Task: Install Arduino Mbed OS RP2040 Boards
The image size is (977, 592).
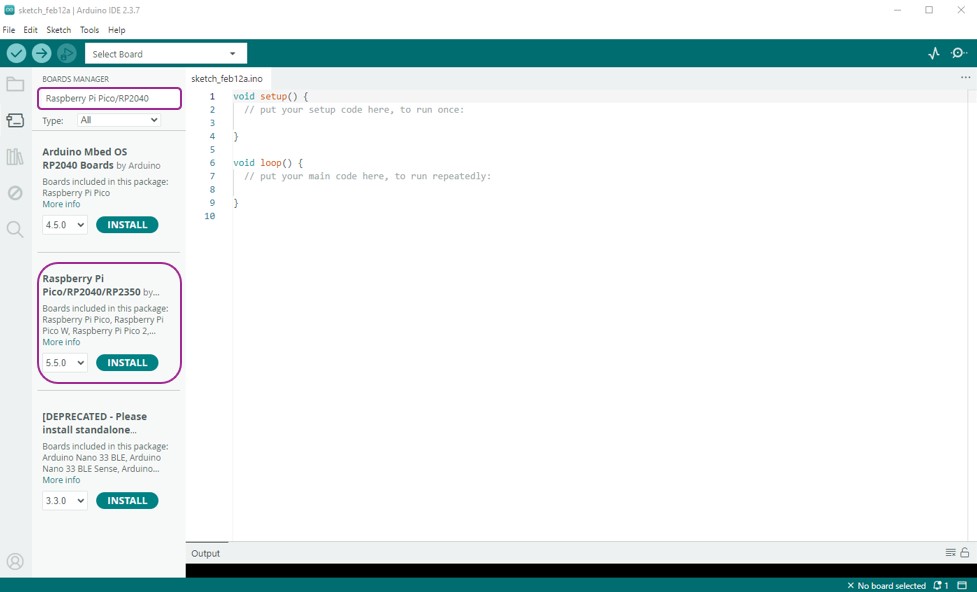Action: click(127, 225)
